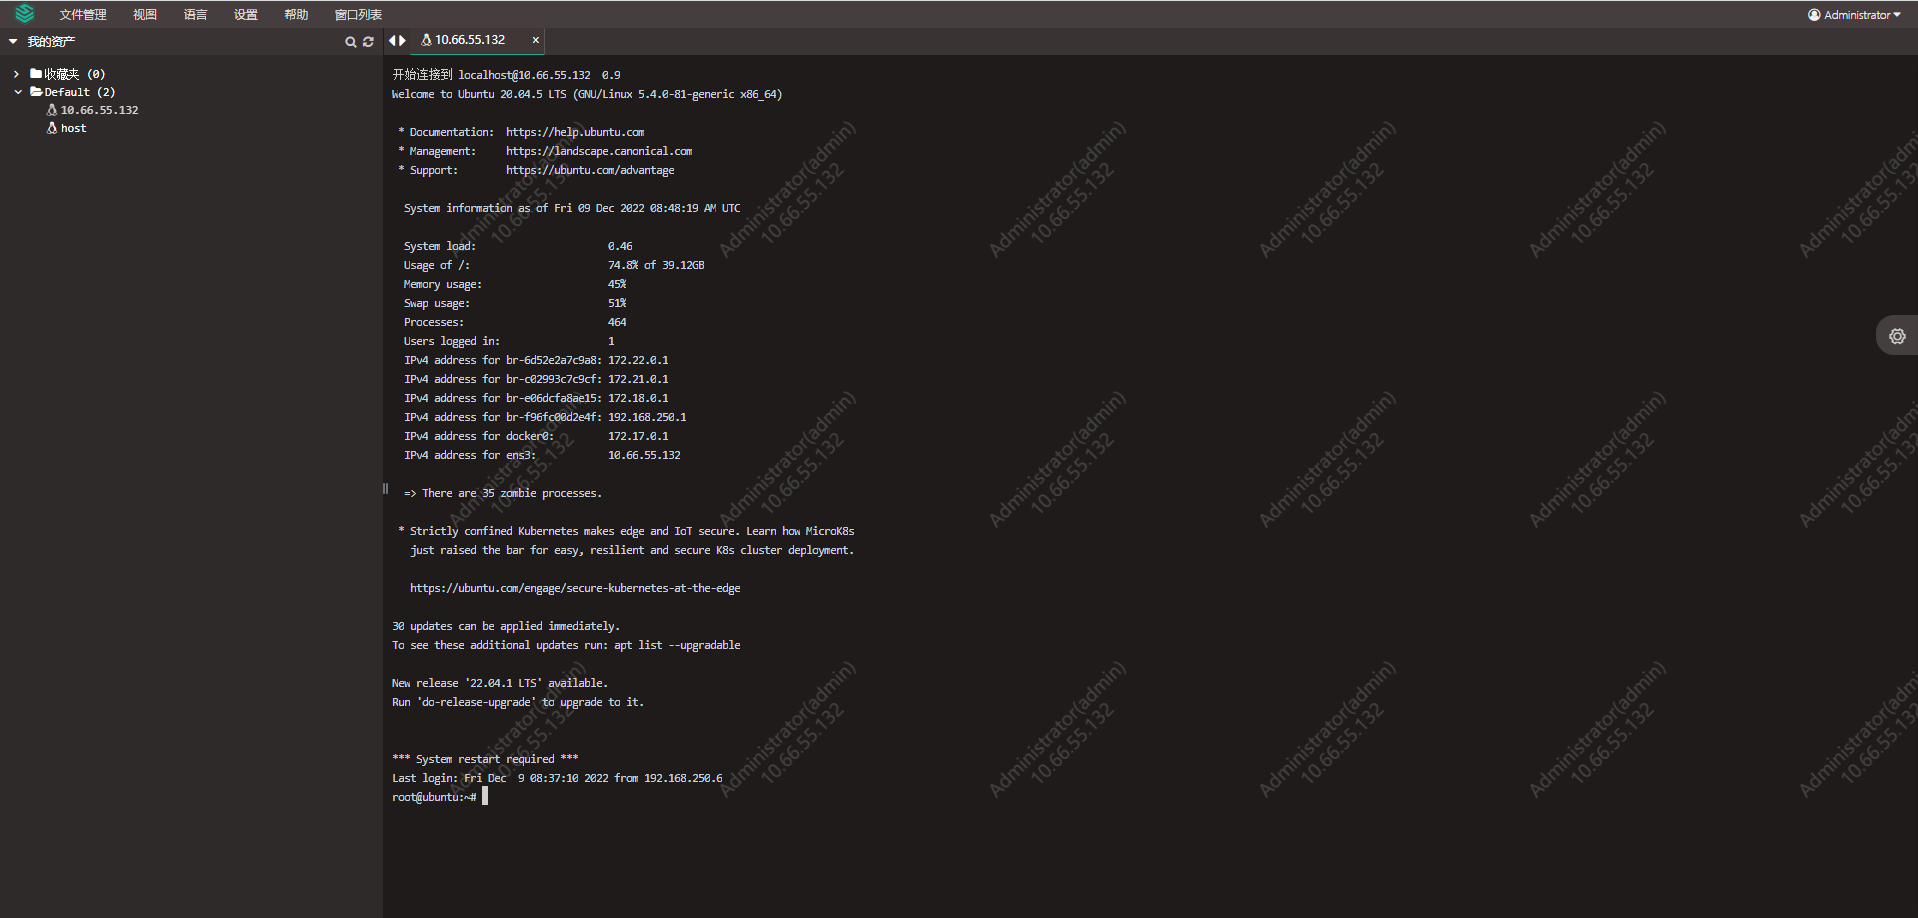Screen dimensions: 1918x918
Task: Click the 'System restart required' line
Action: [x=485, y=759]
